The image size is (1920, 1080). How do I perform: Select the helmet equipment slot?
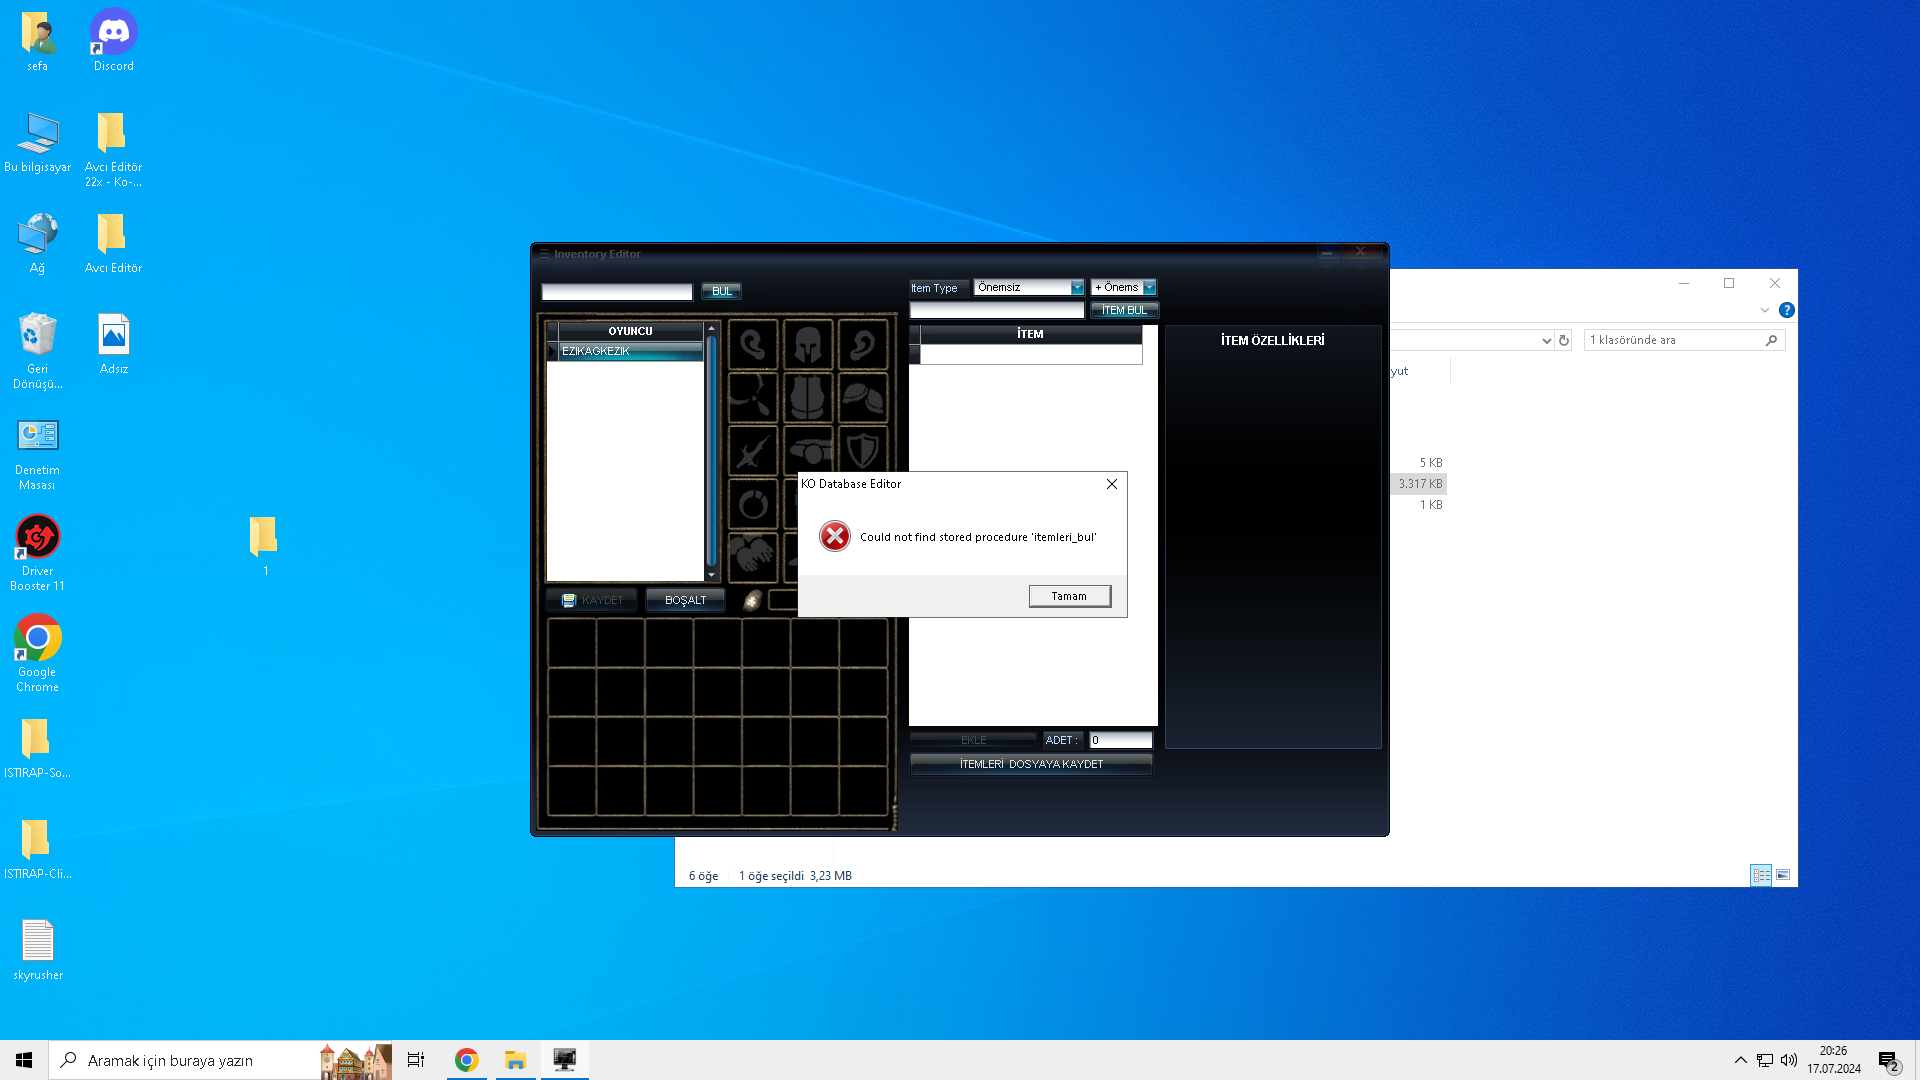pos(808,345)
